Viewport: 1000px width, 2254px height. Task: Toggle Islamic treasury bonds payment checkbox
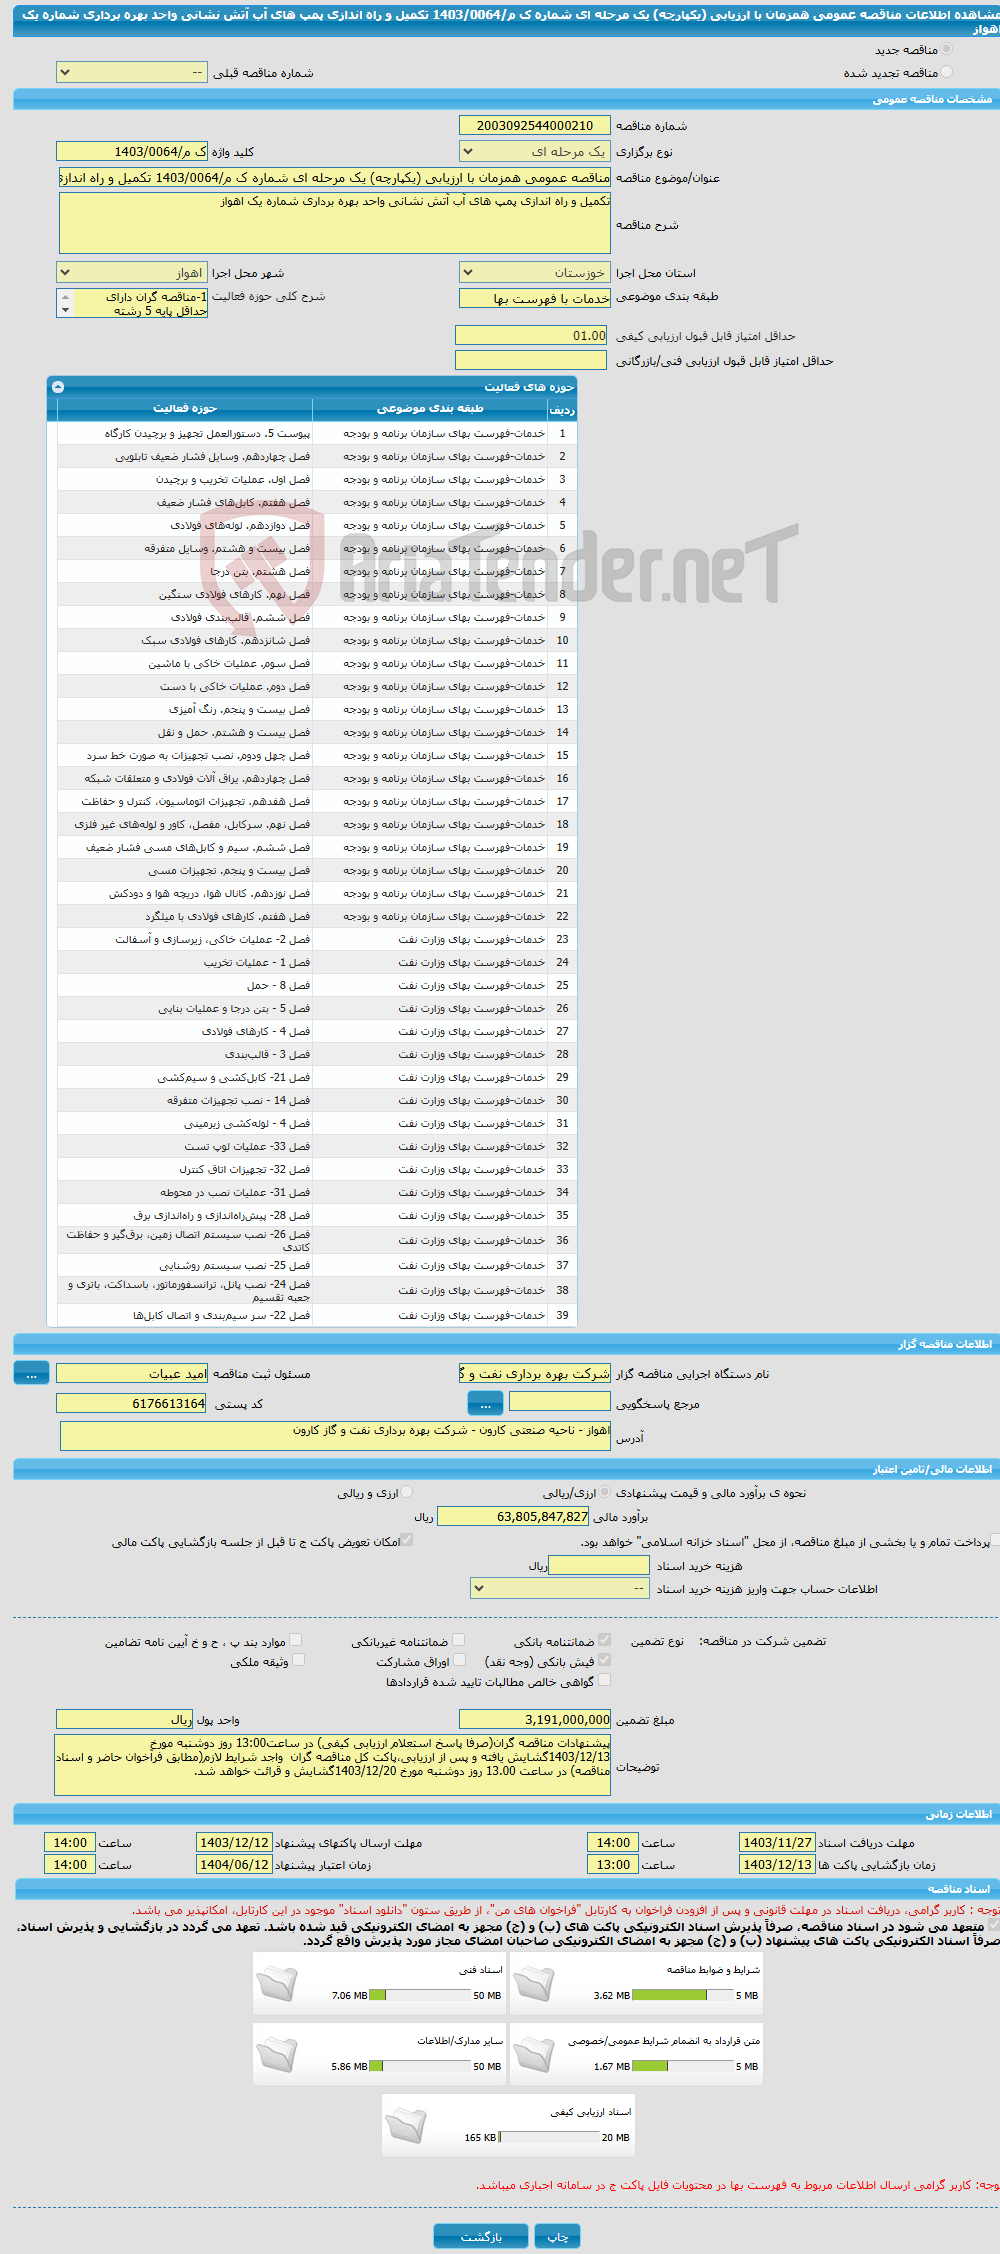pyautogui.click(x=995, y=1541)
